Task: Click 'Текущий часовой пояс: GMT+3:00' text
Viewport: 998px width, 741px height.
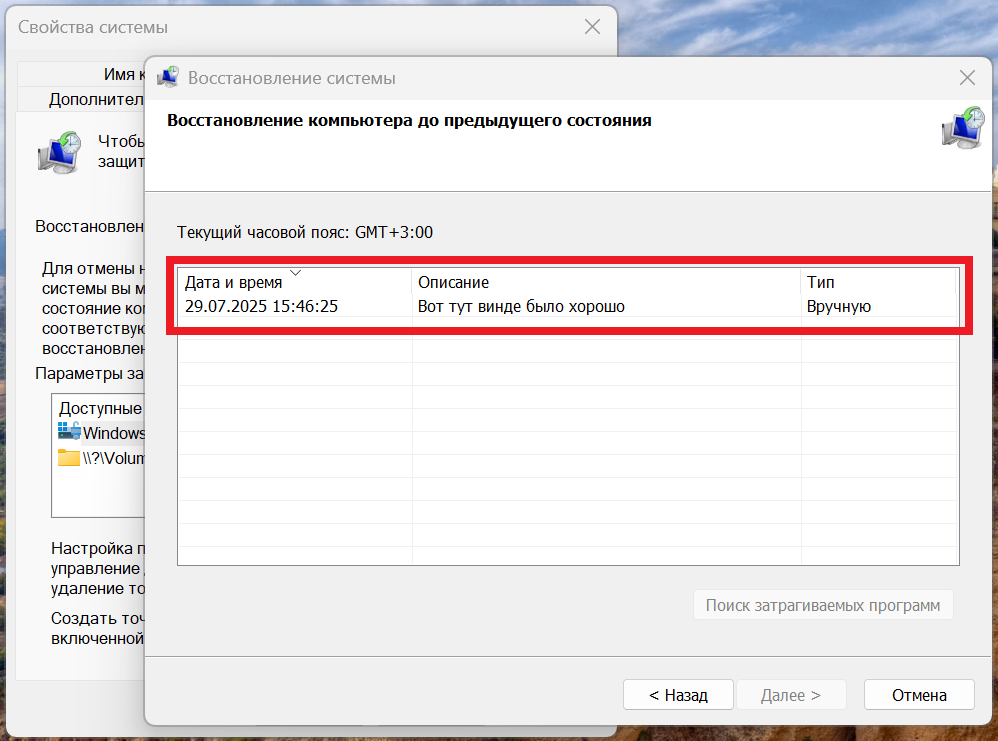Action: tap(305, 232)
